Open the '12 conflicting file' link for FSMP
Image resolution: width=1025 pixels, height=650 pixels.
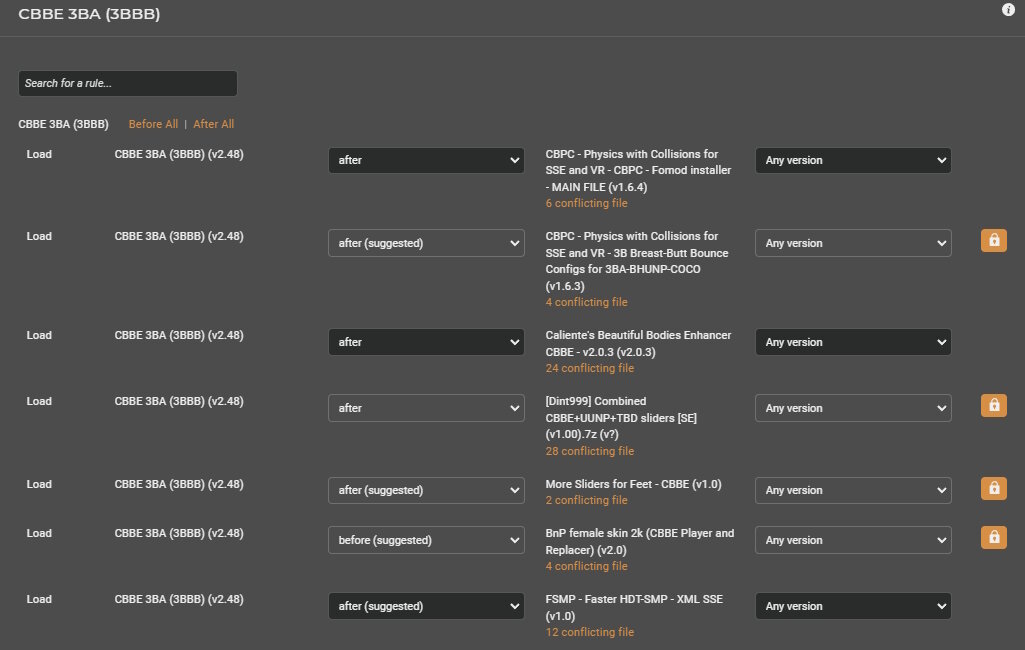(x=589, y=632)
